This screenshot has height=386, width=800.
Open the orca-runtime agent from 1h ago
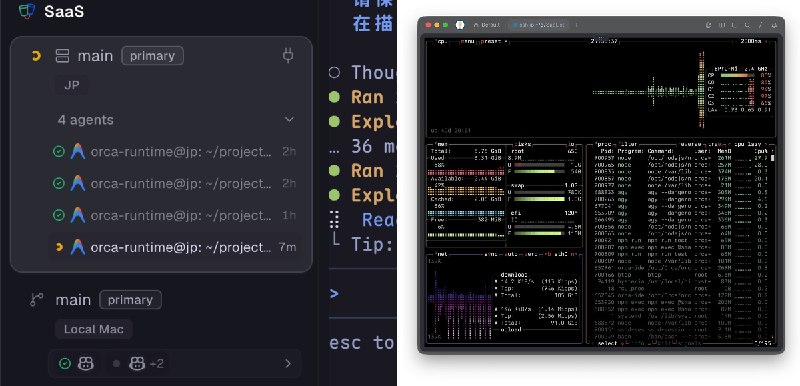coord(174,215)
